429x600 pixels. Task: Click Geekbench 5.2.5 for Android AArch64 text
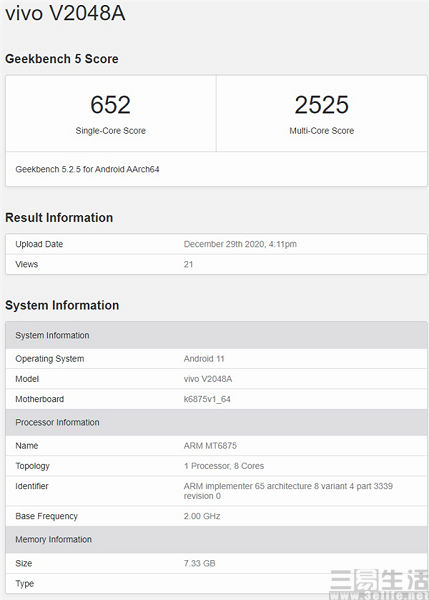point(87,169)
